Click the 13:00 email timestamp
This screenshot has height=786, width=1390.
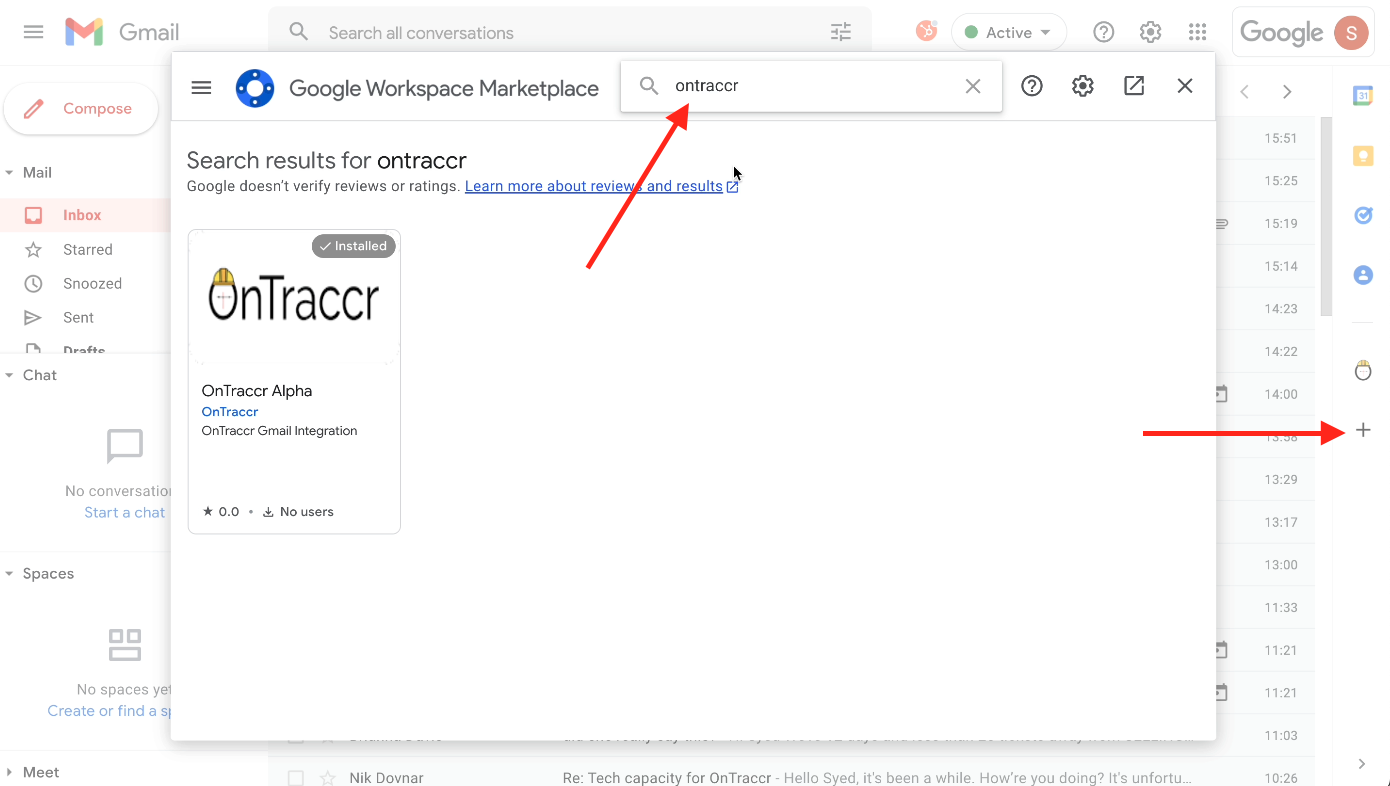(1281, 565)
